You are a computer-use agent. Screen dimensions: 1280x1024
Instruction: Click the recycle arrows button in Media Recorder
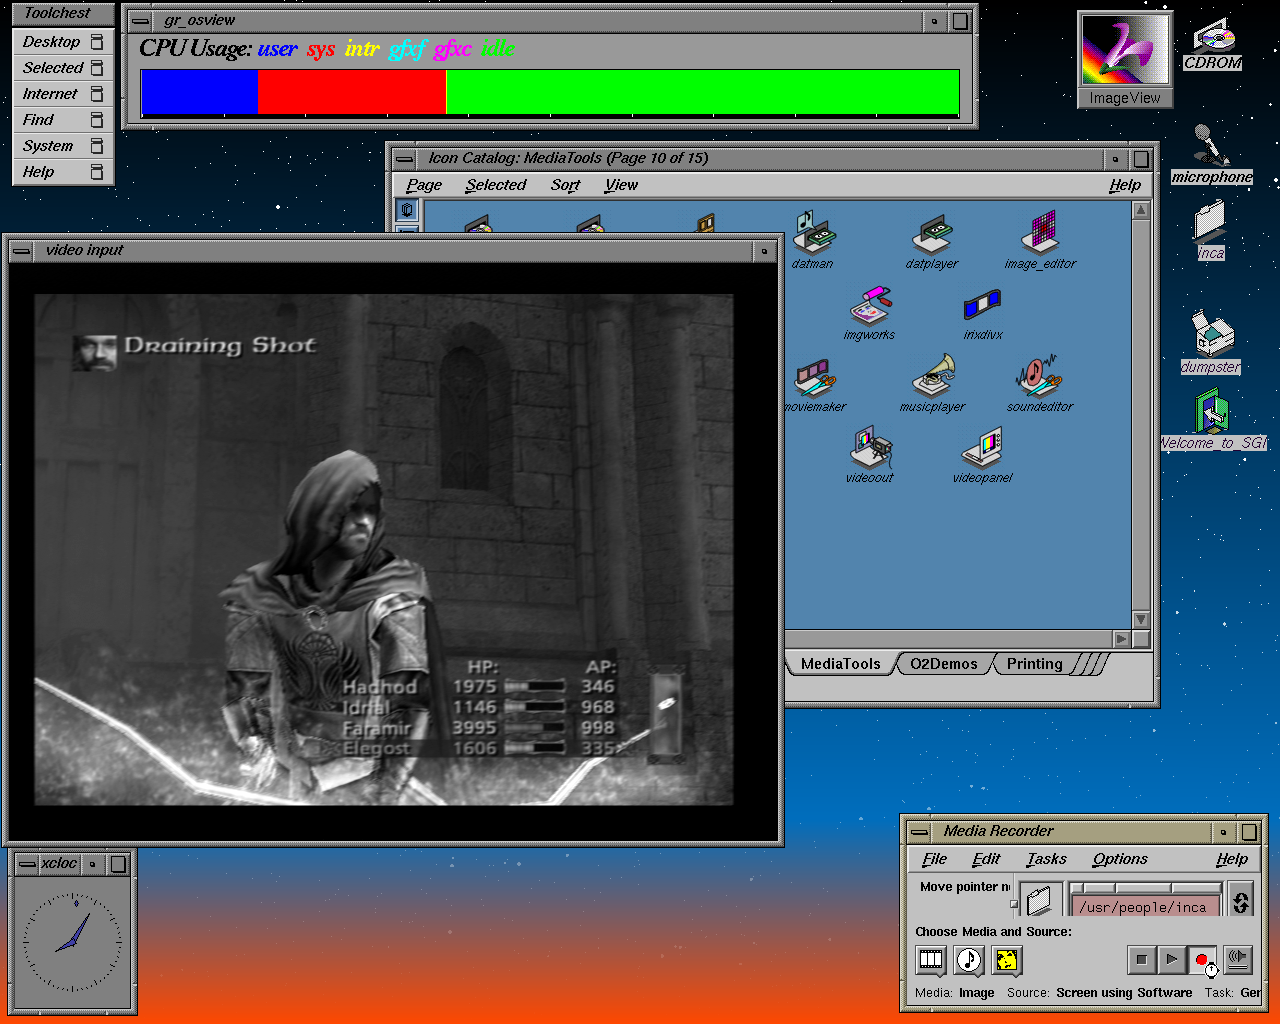pos(1241,900)
